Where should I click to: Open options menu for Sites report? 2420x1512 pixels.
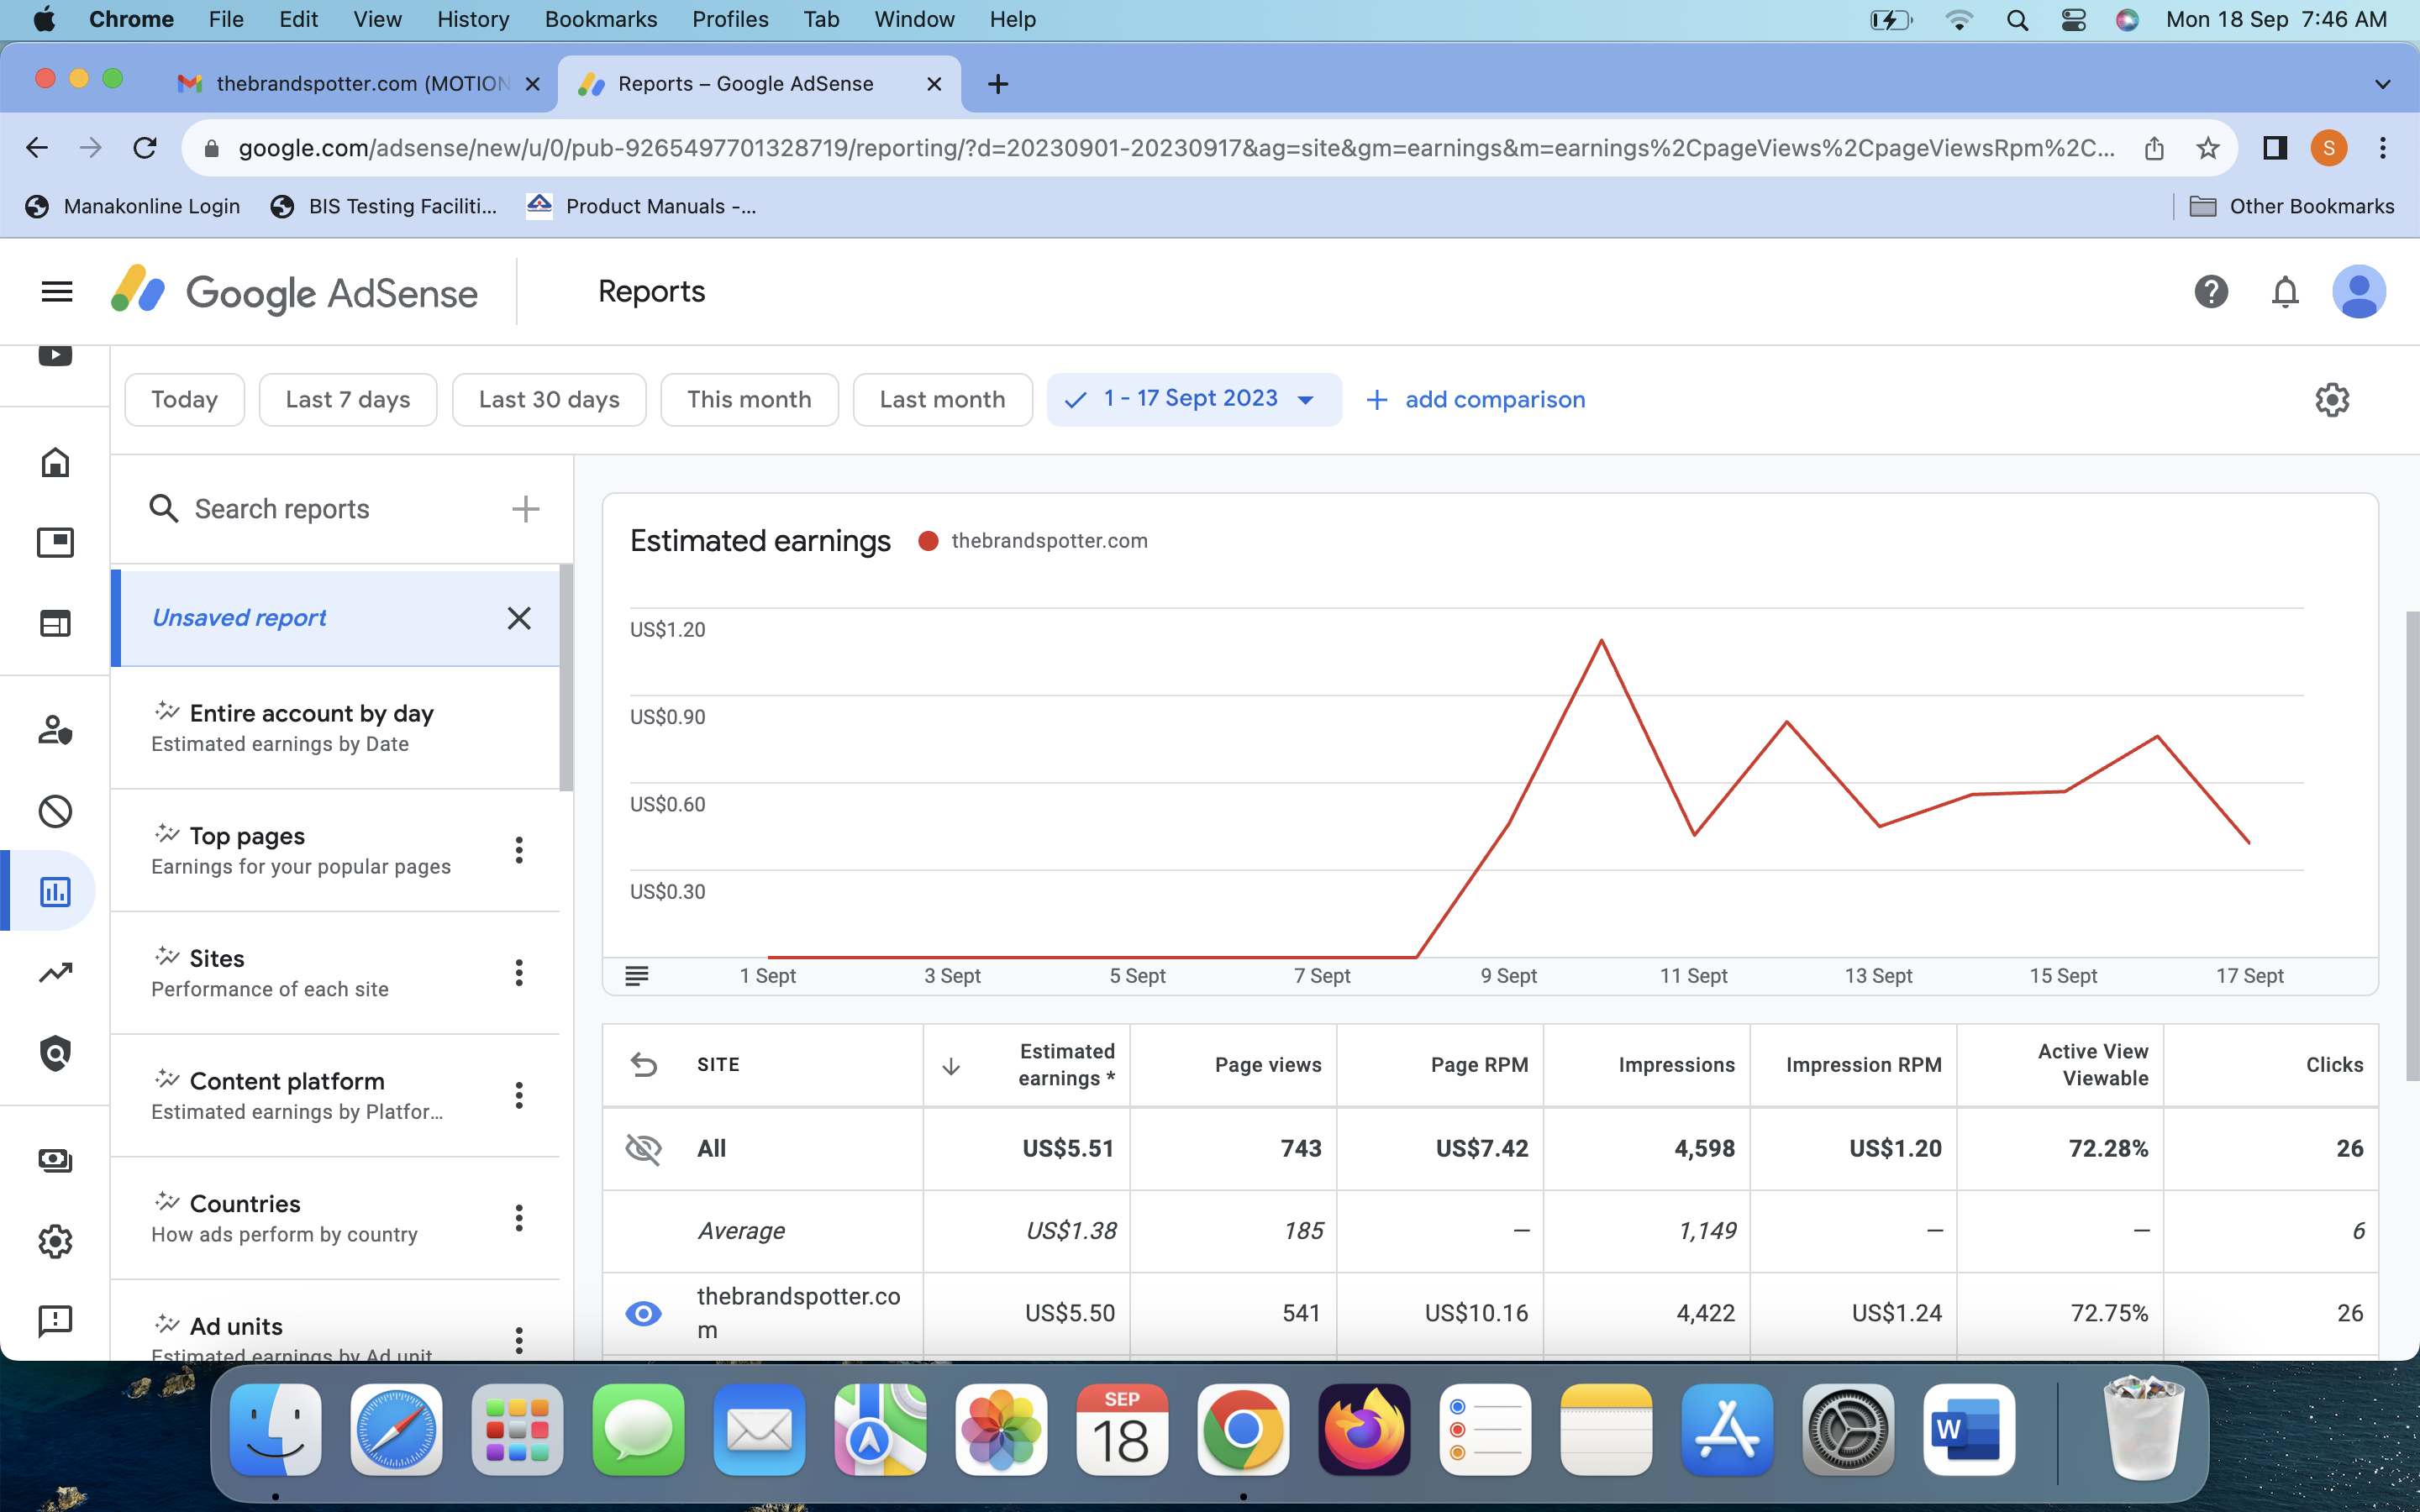point(519,973)
